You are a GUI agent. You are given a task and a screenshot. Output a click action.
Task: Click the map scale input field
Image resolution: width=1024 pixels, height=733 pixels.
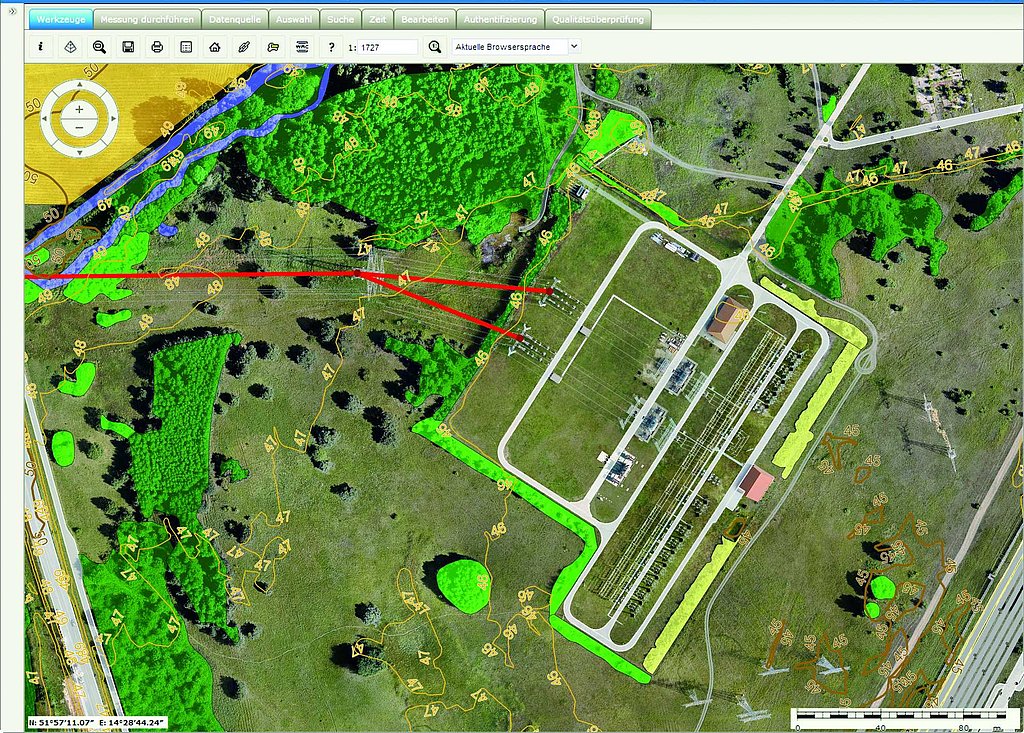tap(389, 47)
